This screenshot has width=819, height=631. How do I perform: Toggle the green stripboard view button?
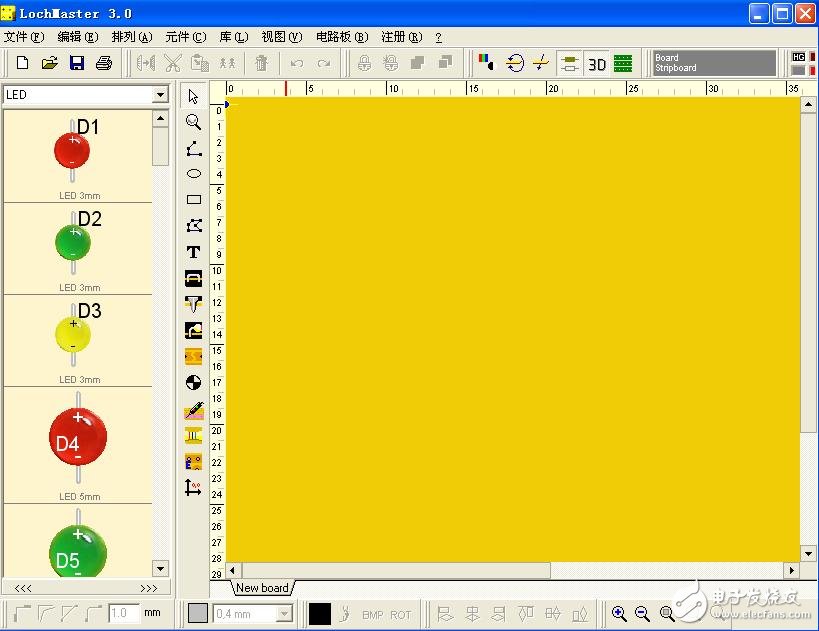(623, 64)
